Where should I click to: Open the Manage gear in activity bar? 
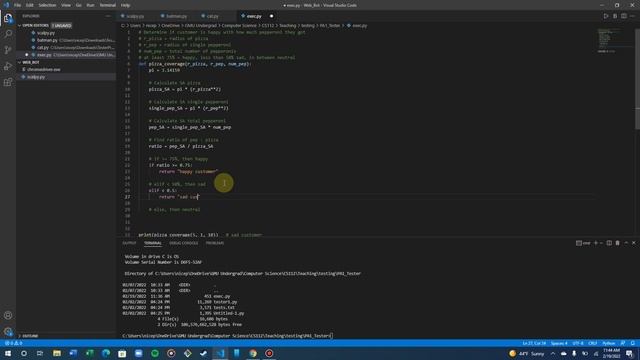8,331
